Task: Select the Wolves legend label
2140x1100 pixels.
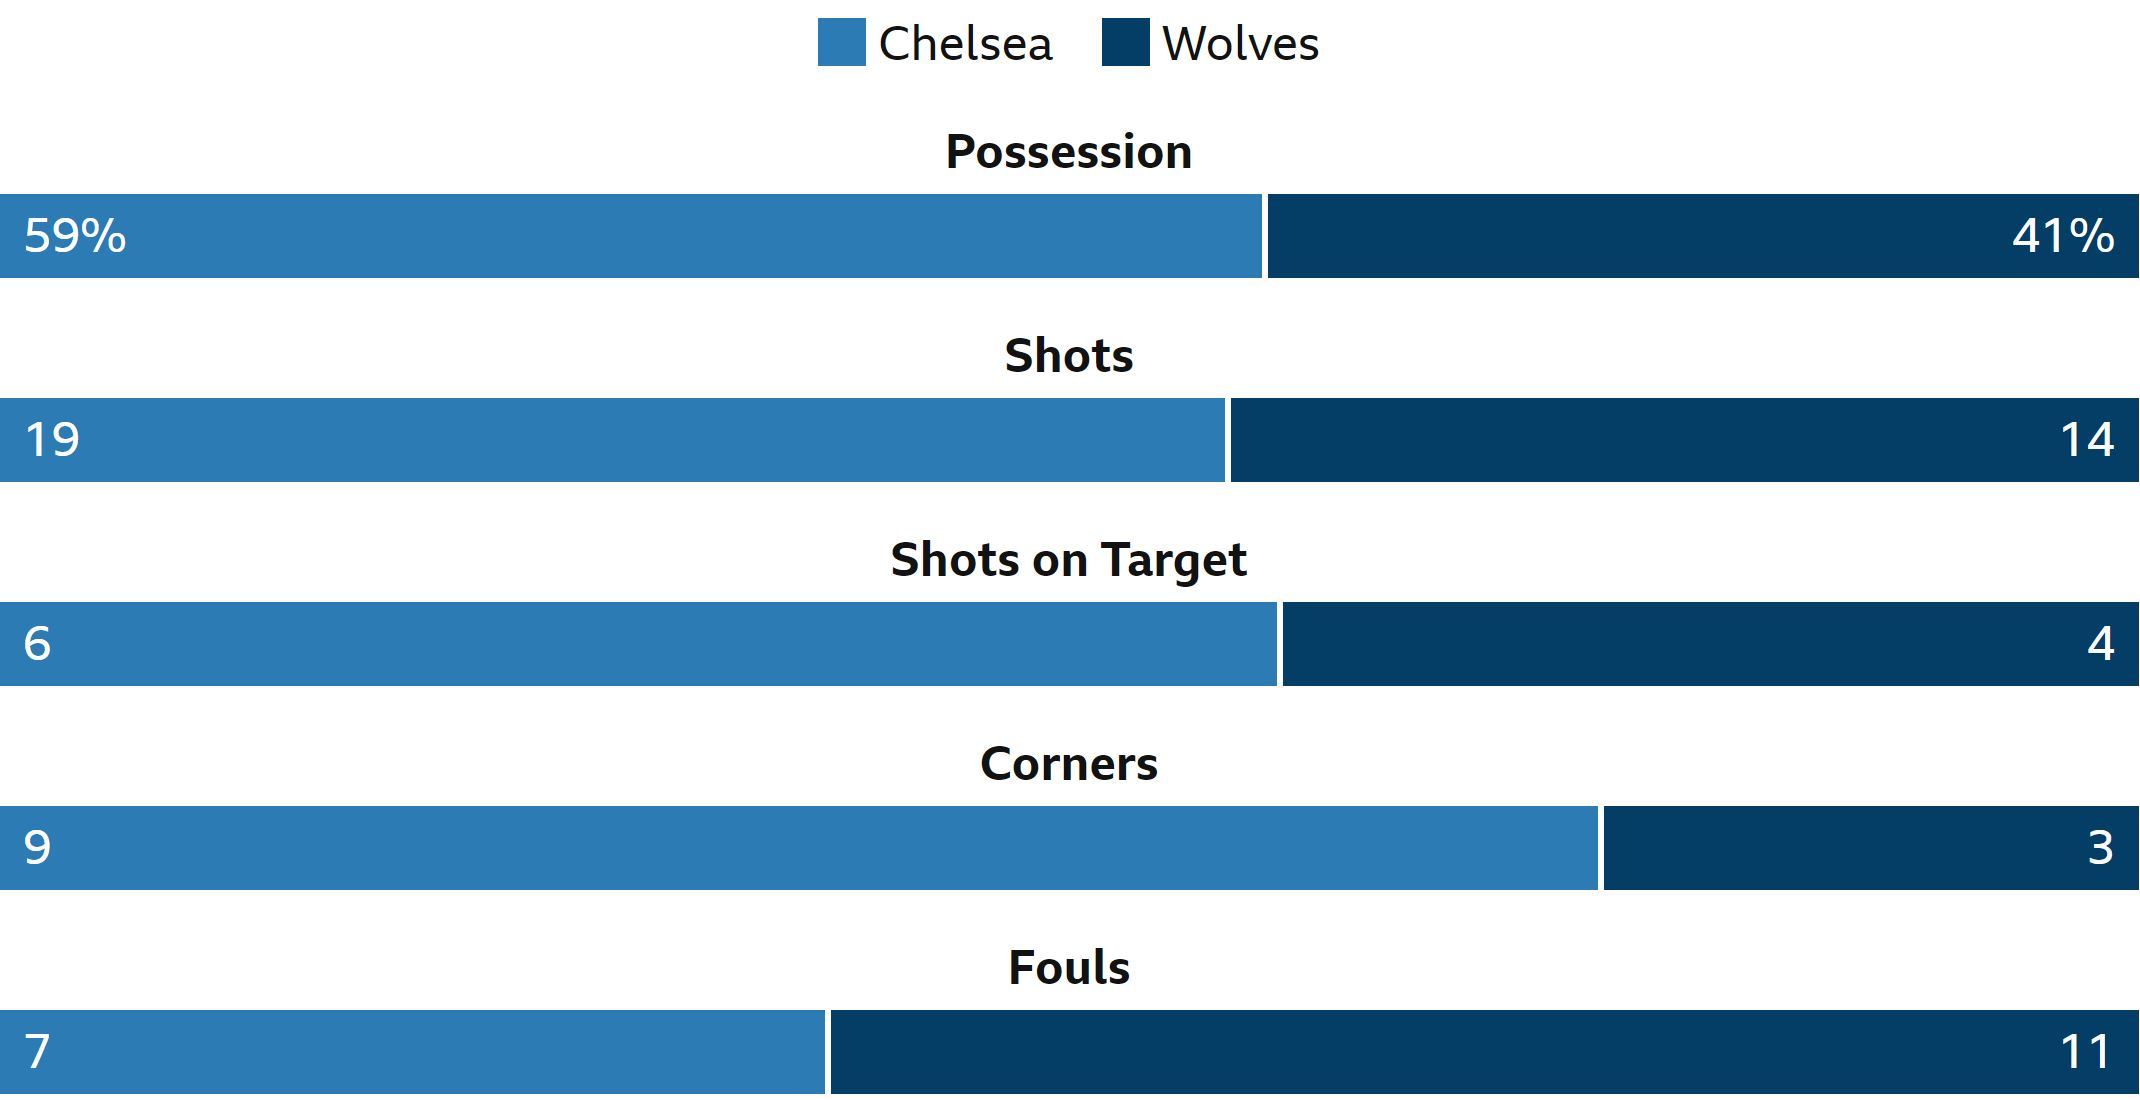Action: tap(1240, 44)
